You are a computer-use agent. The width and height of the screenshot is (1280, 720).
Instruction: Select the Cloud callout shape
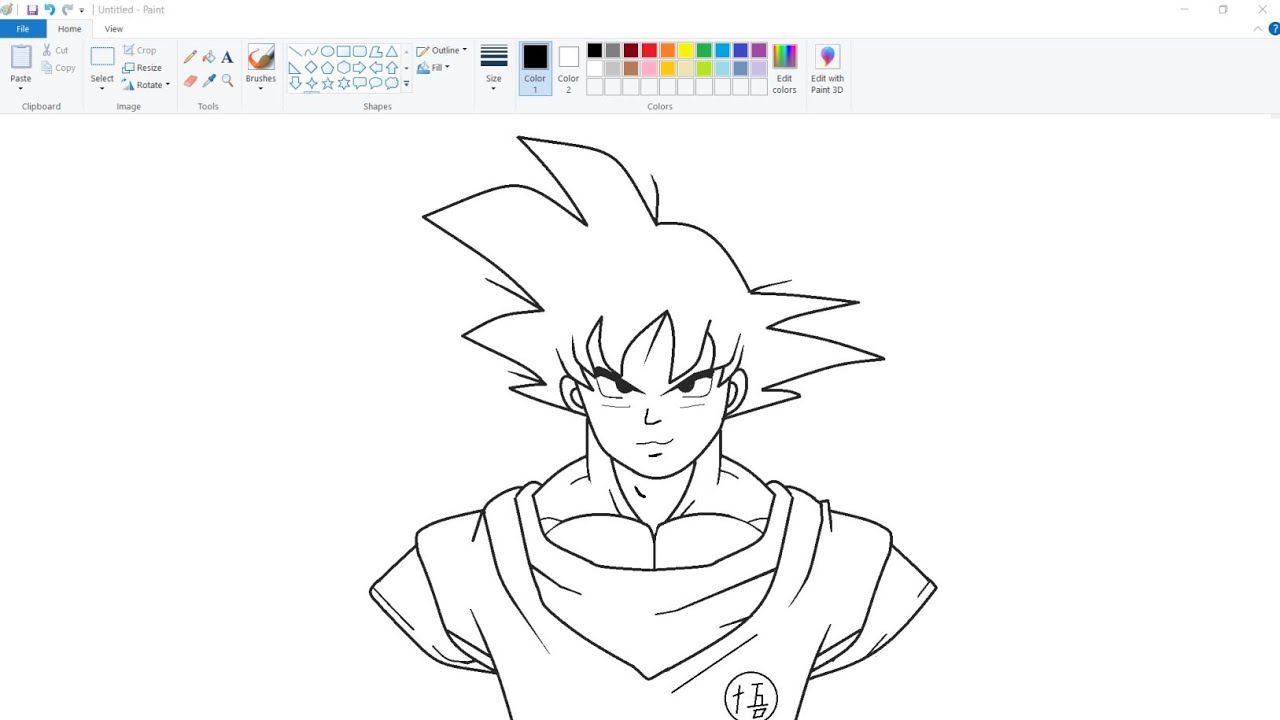[392, 83]
